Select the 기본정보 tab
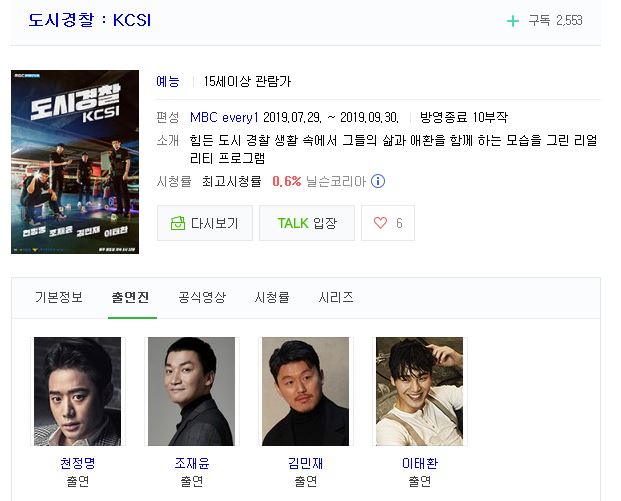This screenshot has width=621, height=501. coord(59,297)
